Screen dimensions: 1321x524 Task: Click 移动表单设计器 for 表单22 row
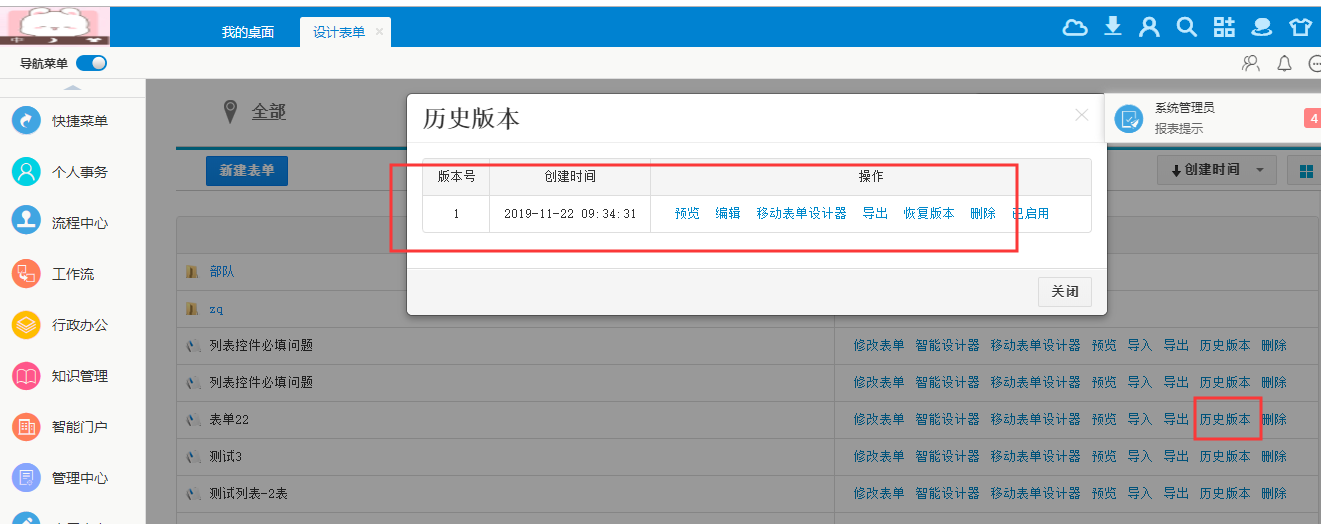coord(1035,419)
